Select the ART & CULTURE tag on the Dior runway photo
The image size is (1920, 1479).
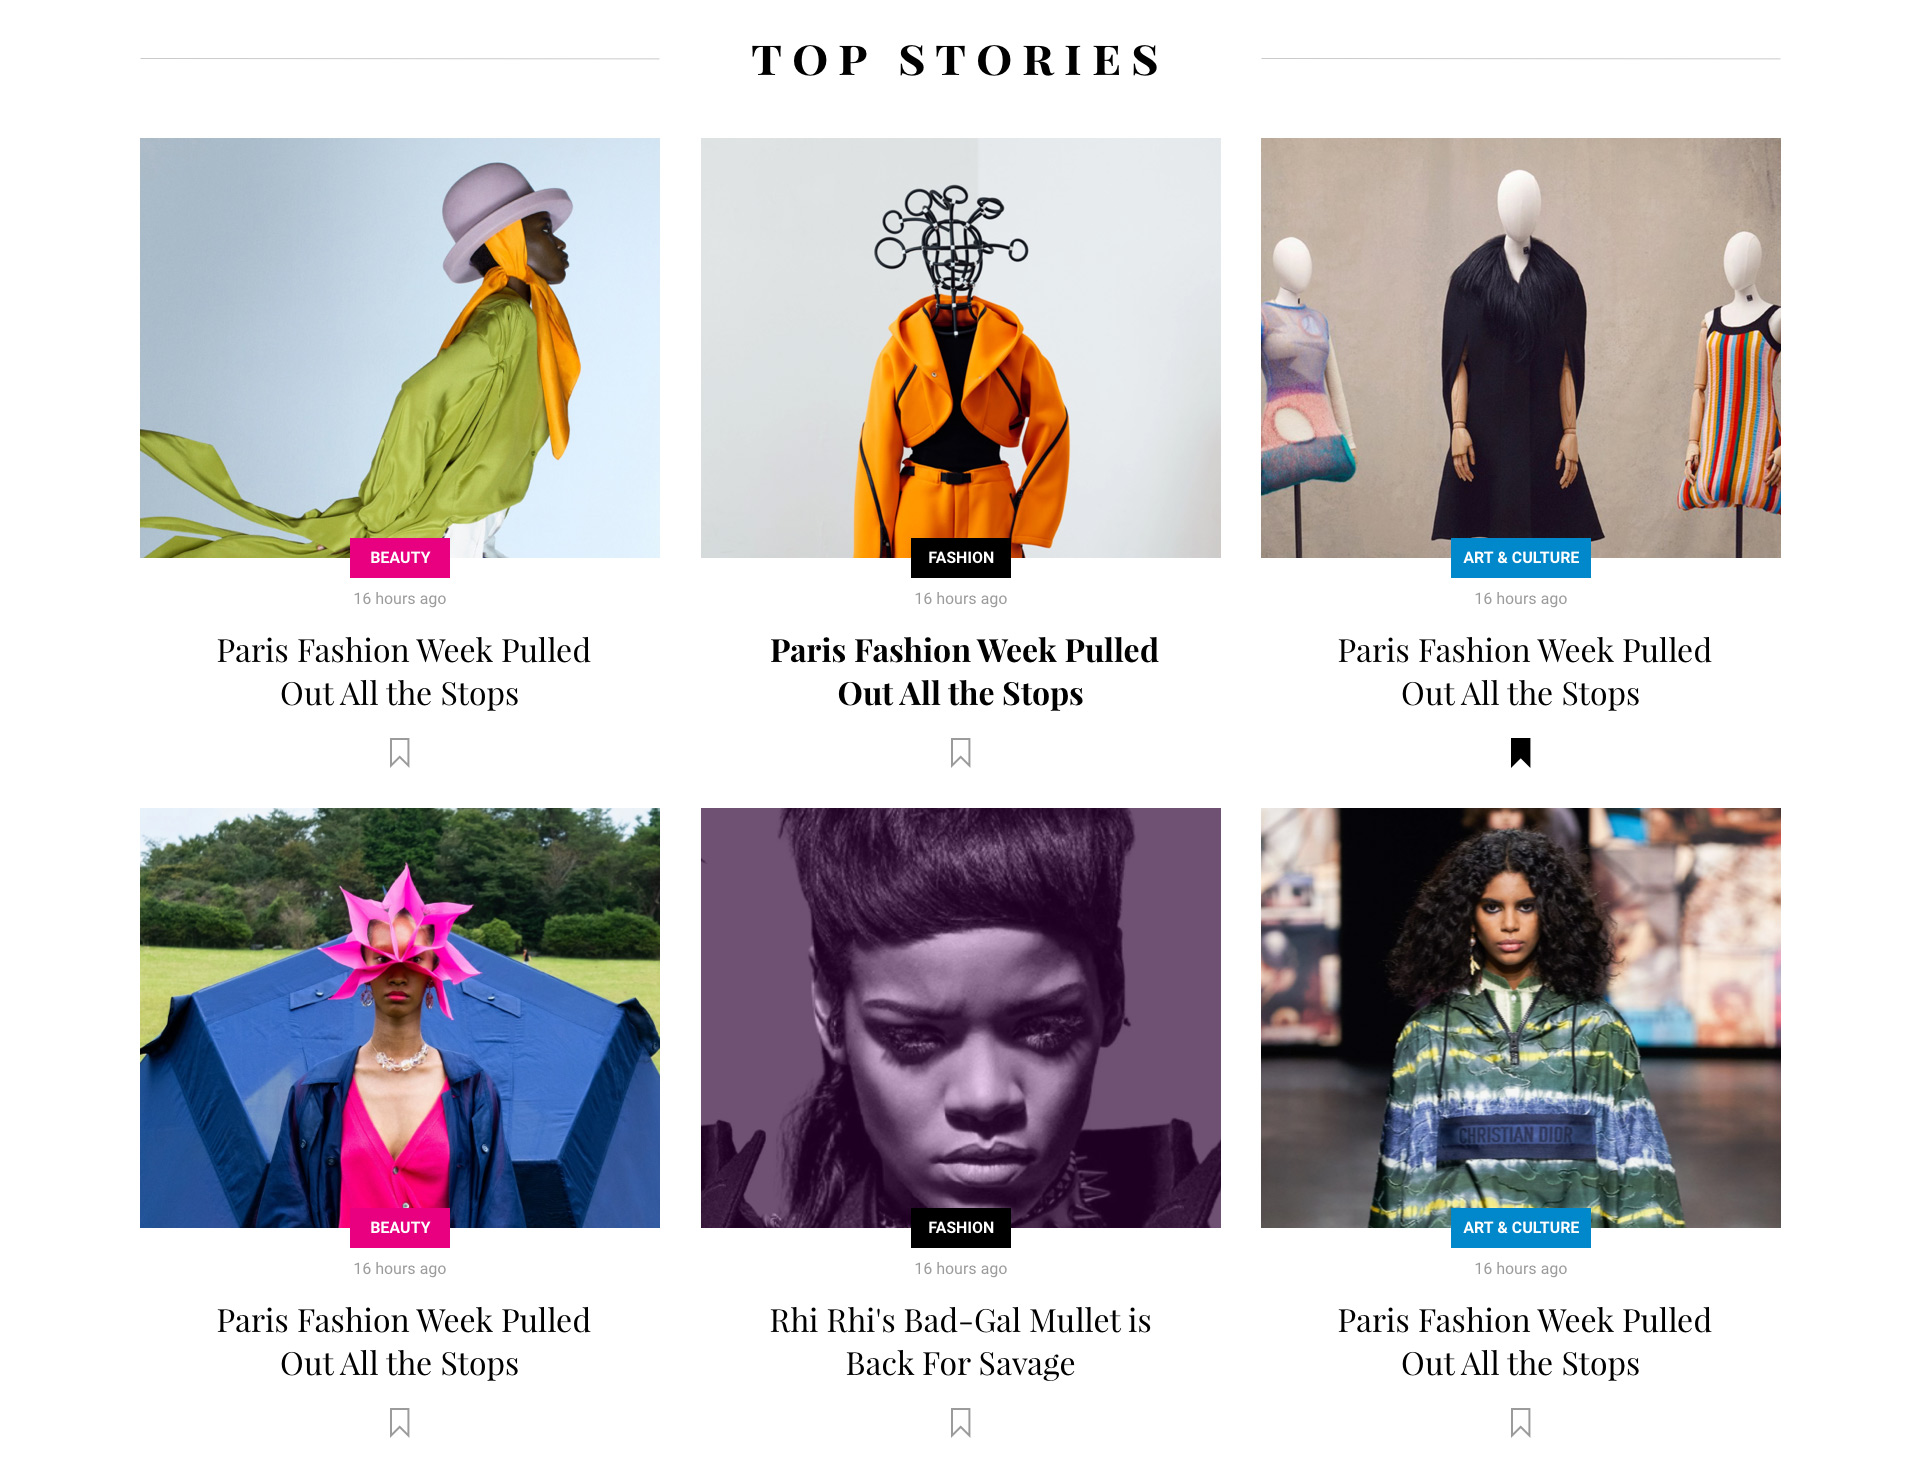1520,1228
